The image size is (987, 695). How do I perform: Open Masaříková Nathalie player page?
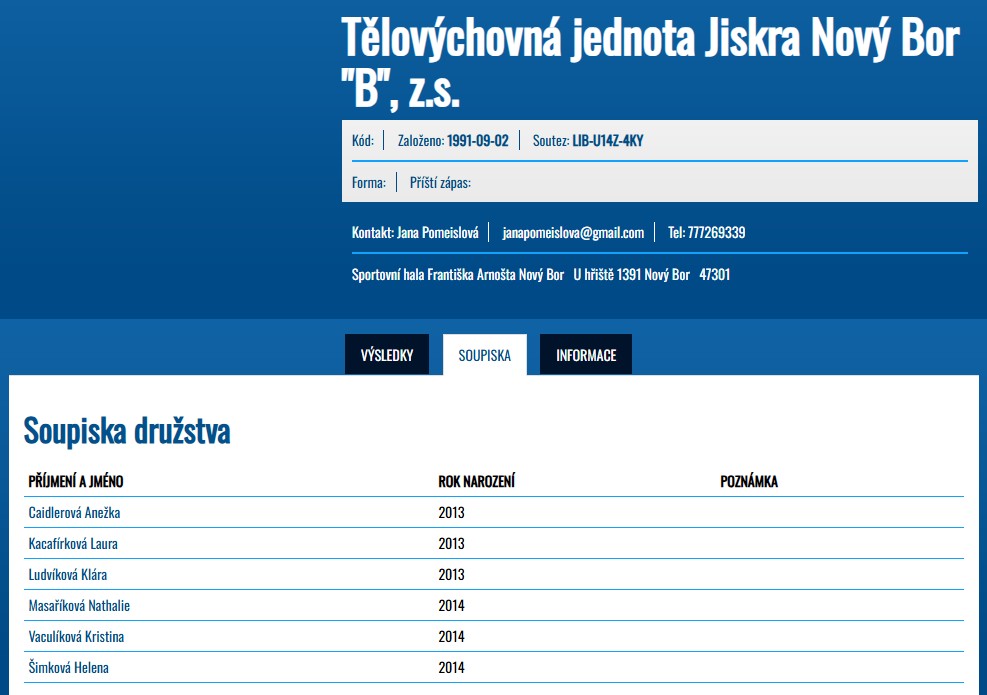point(79,606)
